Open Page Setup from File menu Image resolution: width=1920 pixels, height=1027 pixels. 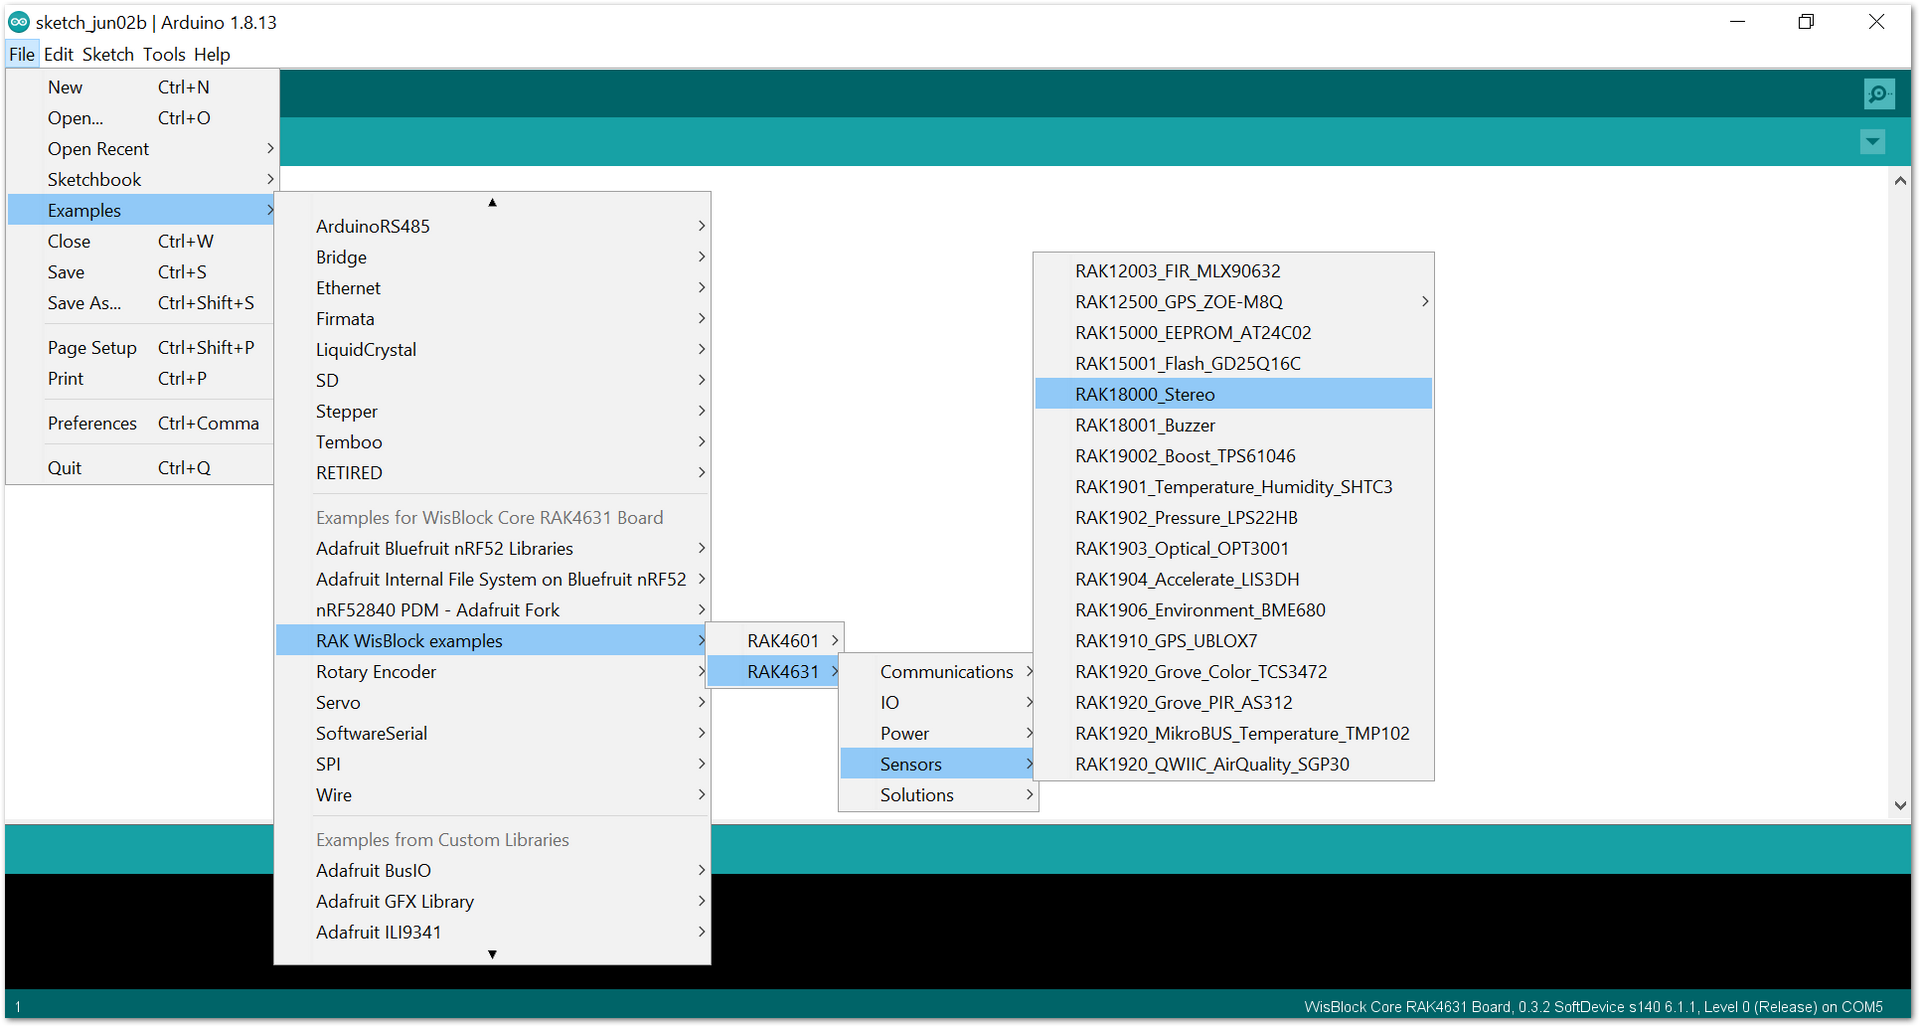coord(141,348)
